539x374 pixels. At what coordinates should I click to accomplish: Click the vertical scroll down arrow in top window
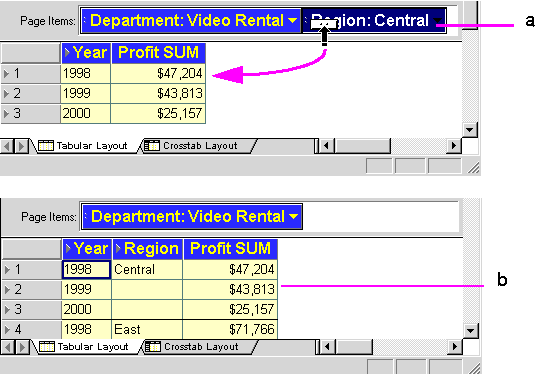click(x=470, y=130)
